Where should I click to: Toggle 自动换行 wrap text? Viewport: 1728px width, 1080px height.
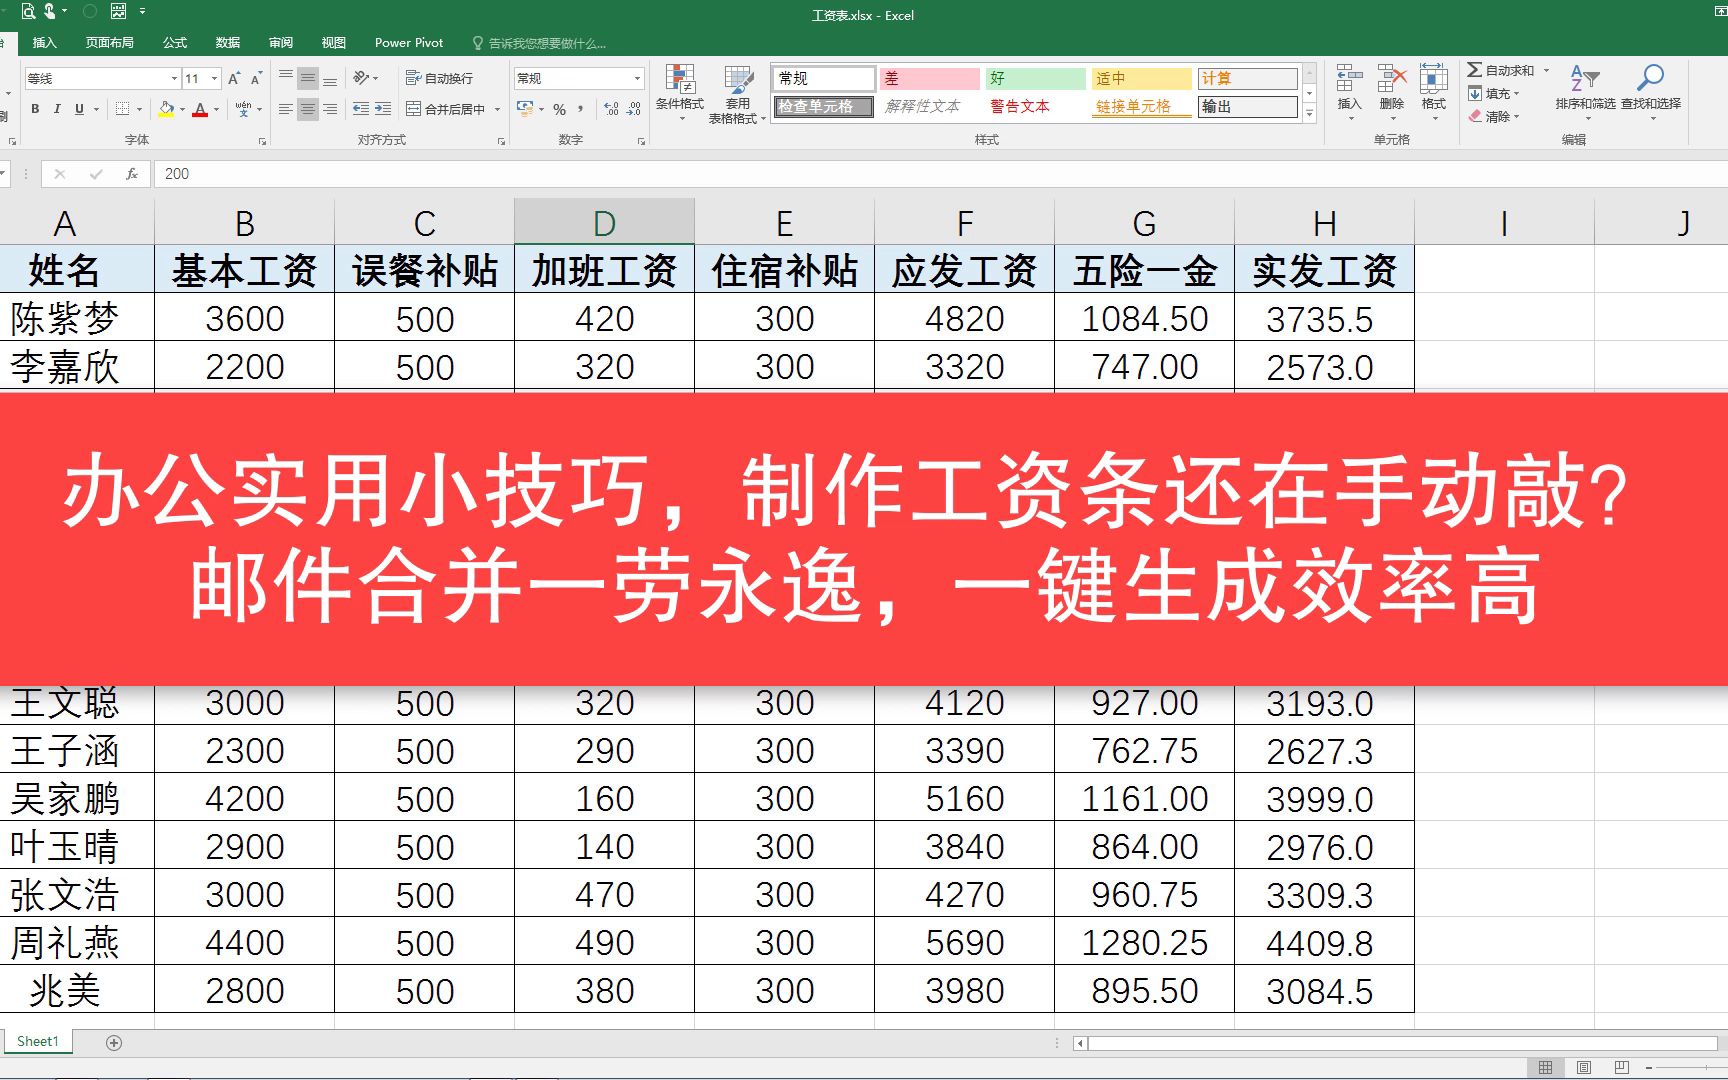[x=439, y=78]
